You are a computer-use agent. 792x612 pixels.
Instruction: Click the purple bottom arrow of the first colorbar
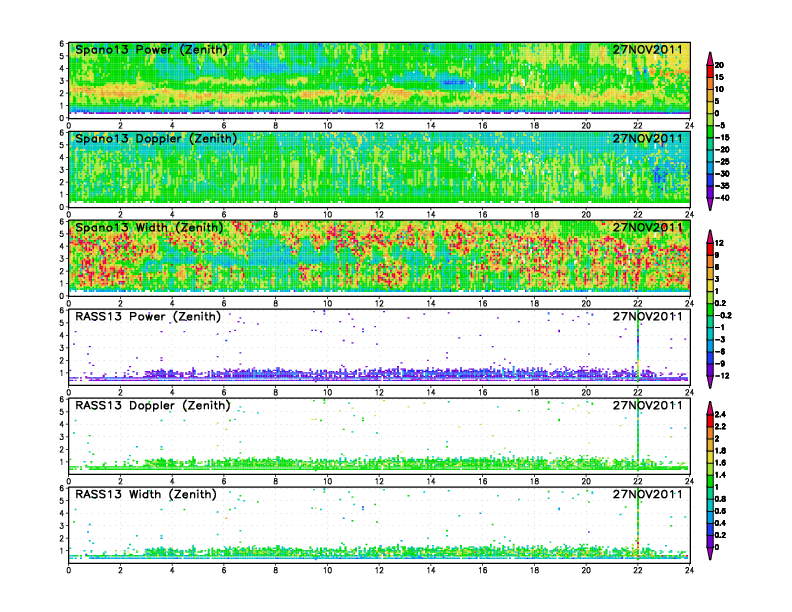710,204
